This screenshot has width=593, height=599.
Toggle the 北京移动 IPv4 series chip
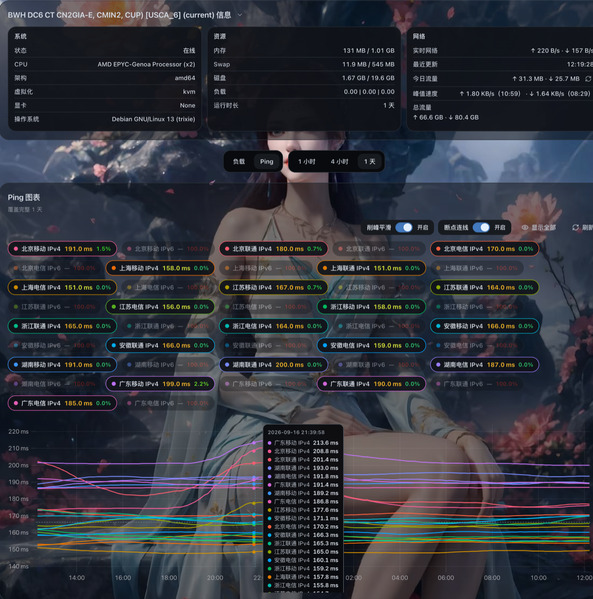(62, 249)
